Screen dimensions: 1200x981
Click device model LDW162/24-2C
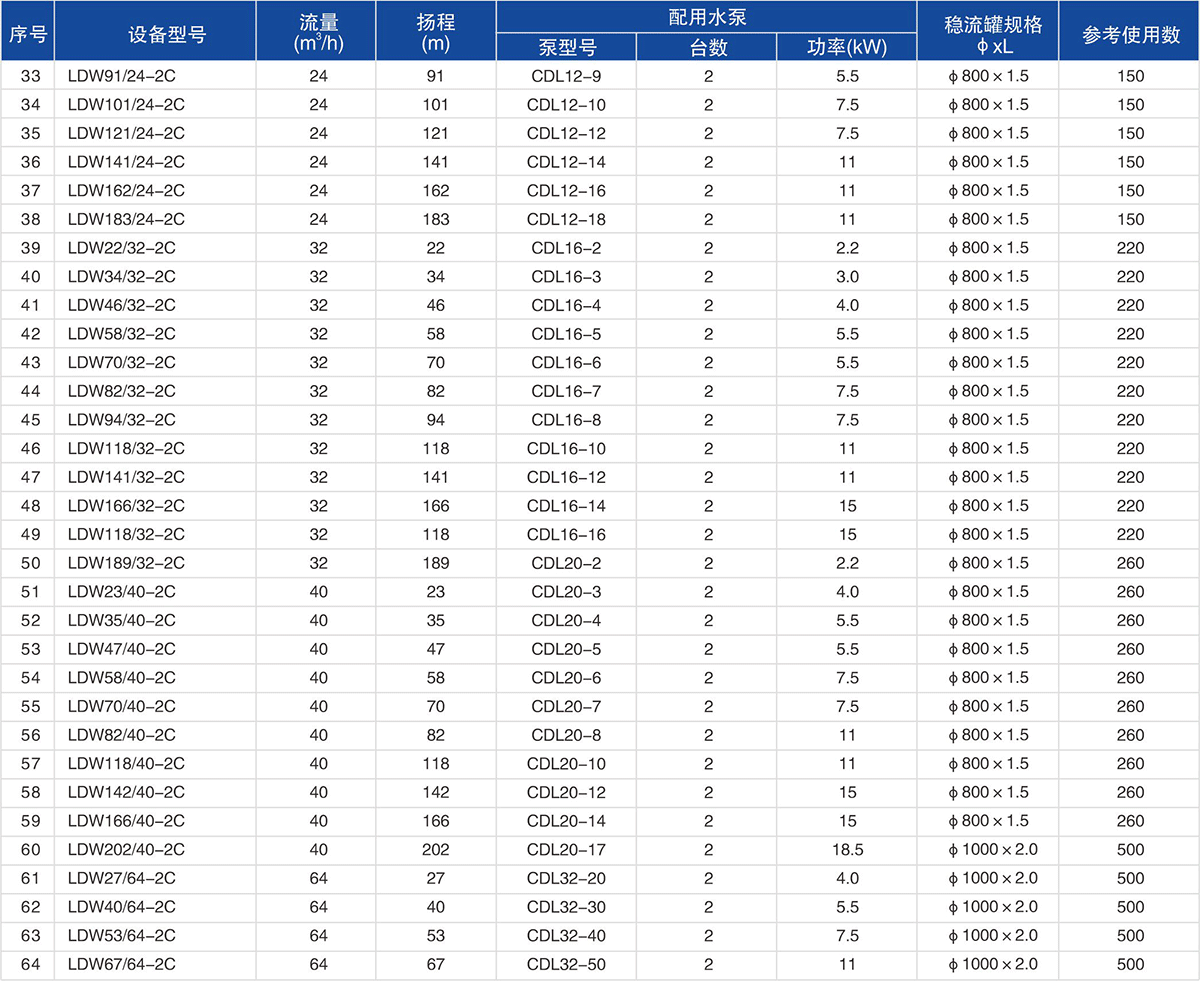coord(126,190)
